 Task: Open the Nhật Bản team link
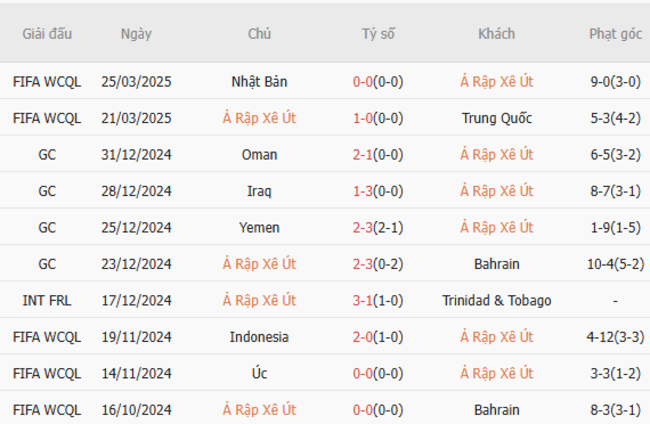point(259,82)
